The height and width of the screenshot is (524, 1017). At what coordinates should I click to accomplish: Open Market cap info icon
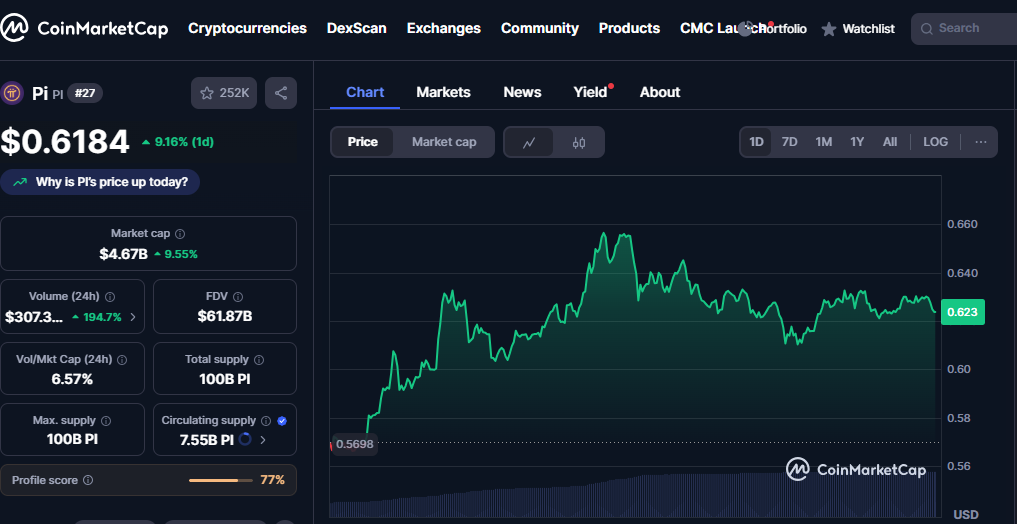point(180,233)
